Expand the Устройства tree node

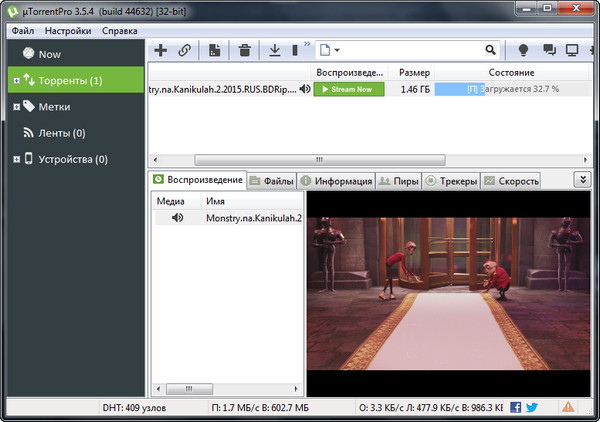(x=14, y=159)
